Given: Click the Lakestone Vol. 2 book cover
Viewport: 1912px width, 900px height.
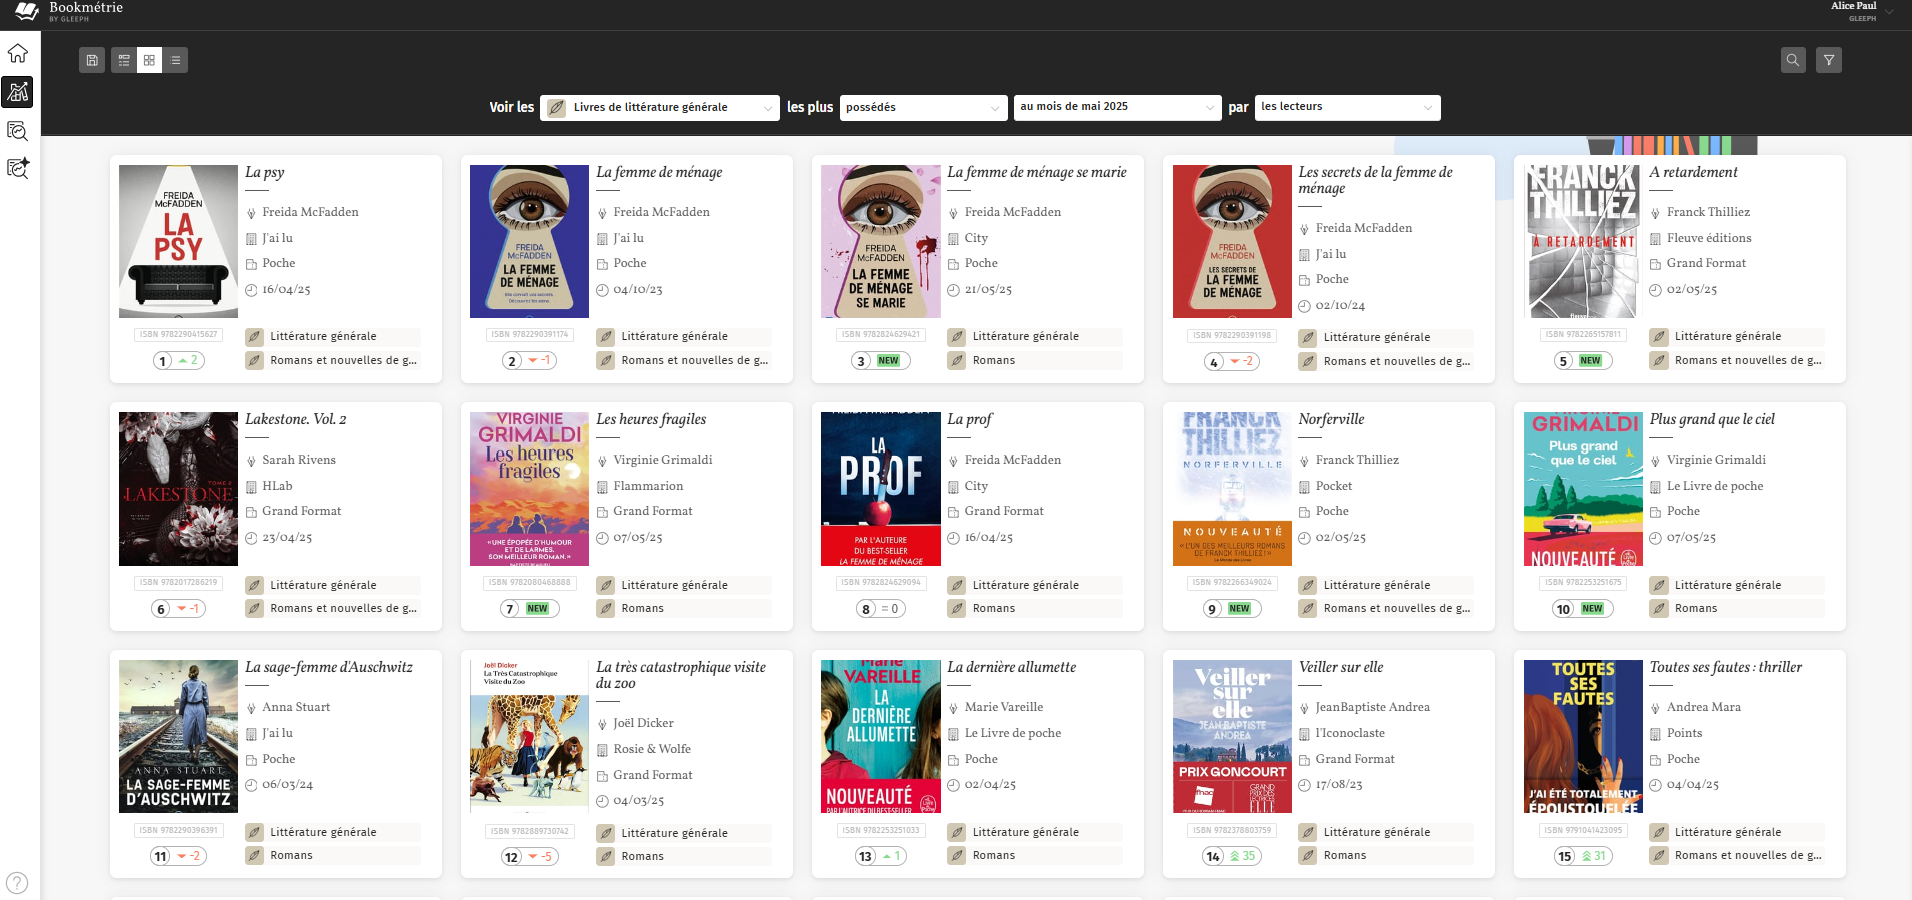Looking at the screenshot, I should click(x=178, y=489).
